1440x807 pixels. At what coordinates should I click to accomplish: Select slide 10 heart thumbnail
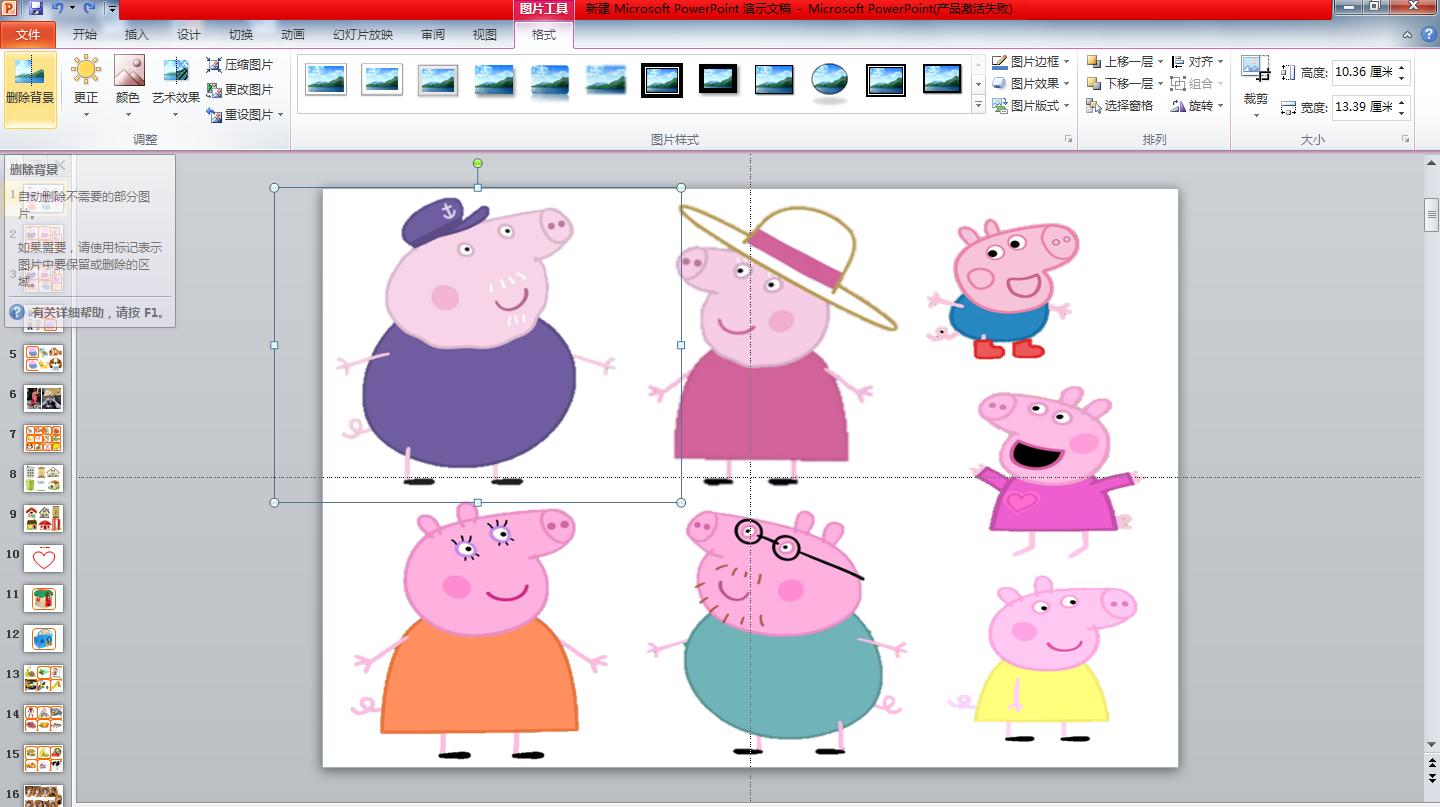coord(43,558)
